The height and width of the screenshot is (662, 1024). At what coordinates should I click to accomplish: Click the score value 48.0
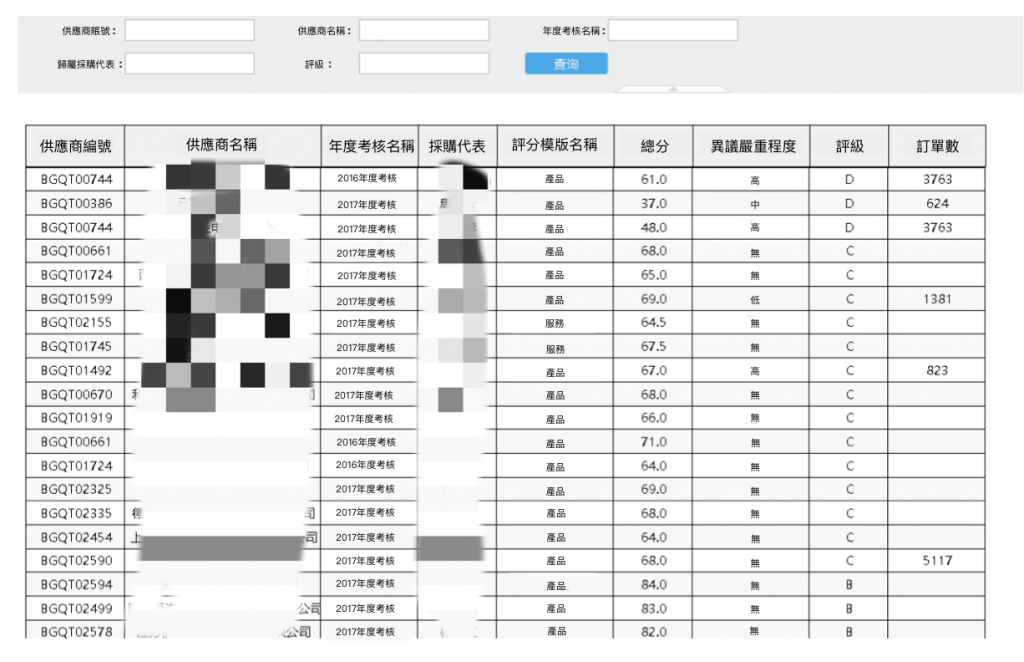click(654, 228)
